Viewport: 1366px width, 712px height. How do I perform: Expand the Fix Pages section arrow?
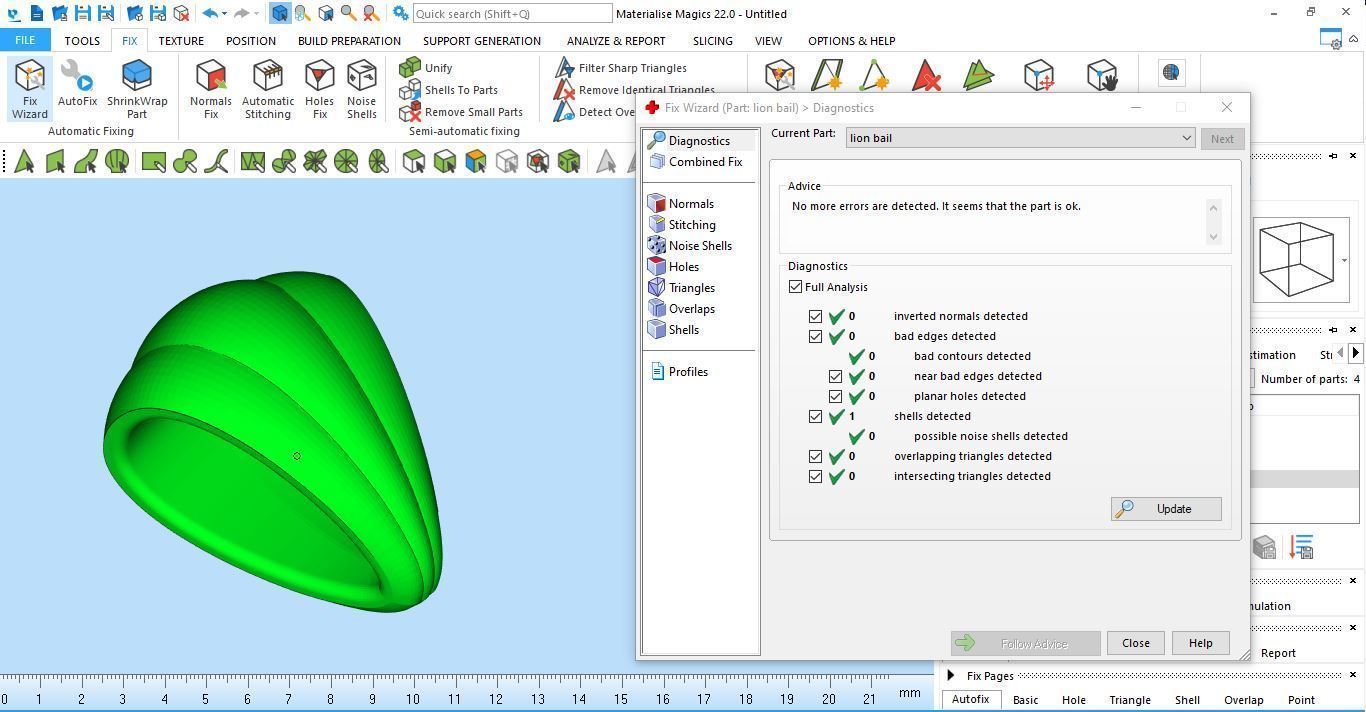pos(951,676)
